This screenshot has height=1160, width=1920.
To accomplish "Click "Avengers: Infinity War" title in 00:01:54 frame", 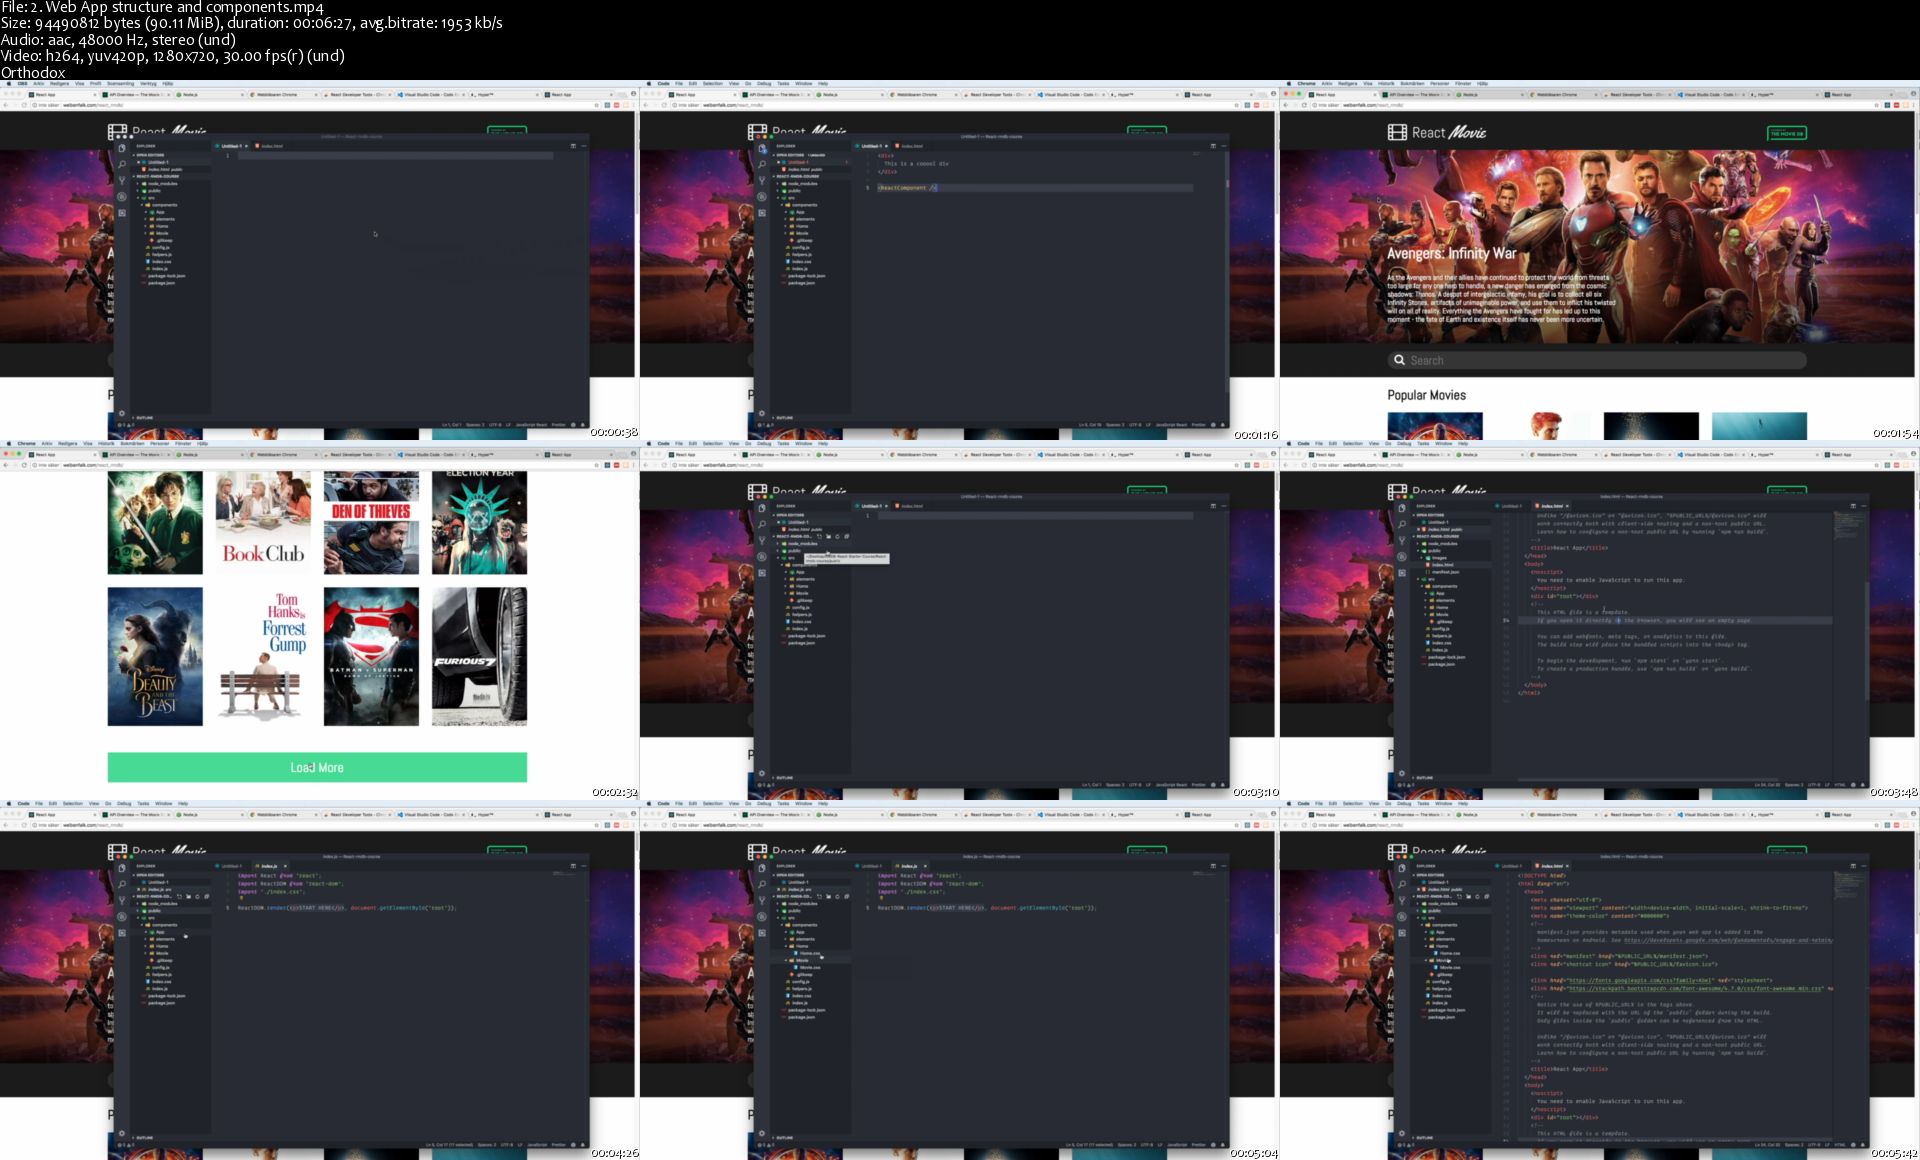I will [1452, 254].
